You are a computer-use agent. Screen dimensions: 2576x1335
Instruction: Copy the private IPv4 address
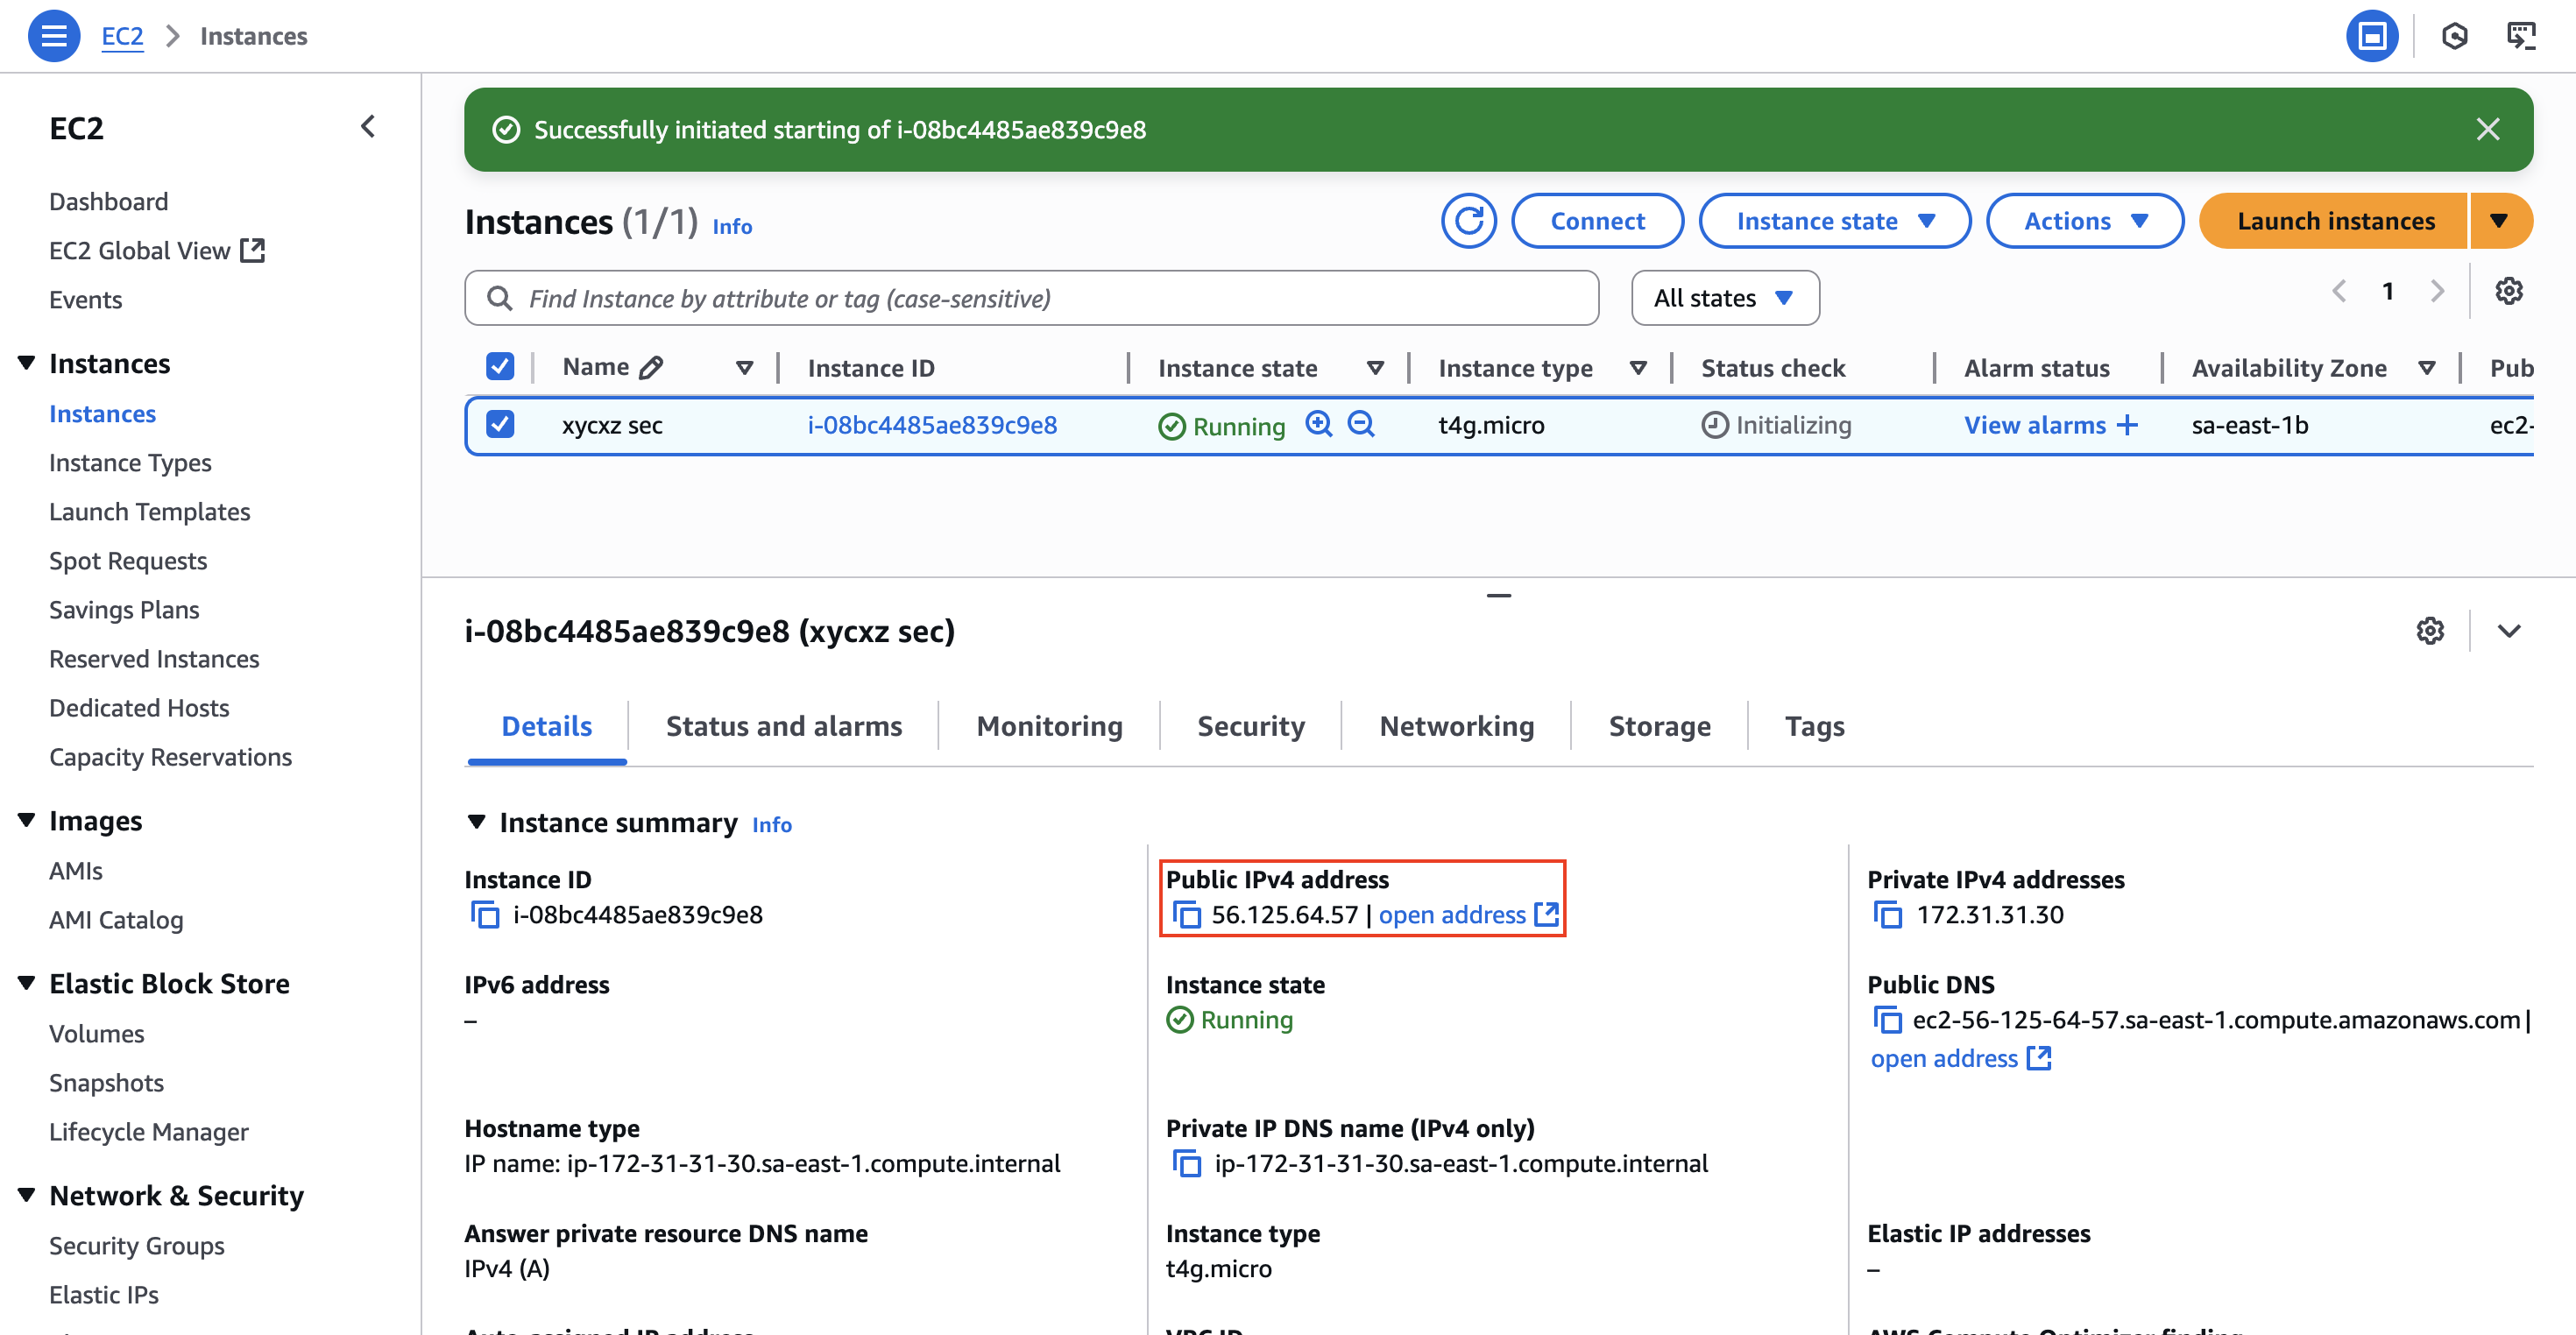pos(1887,915)
